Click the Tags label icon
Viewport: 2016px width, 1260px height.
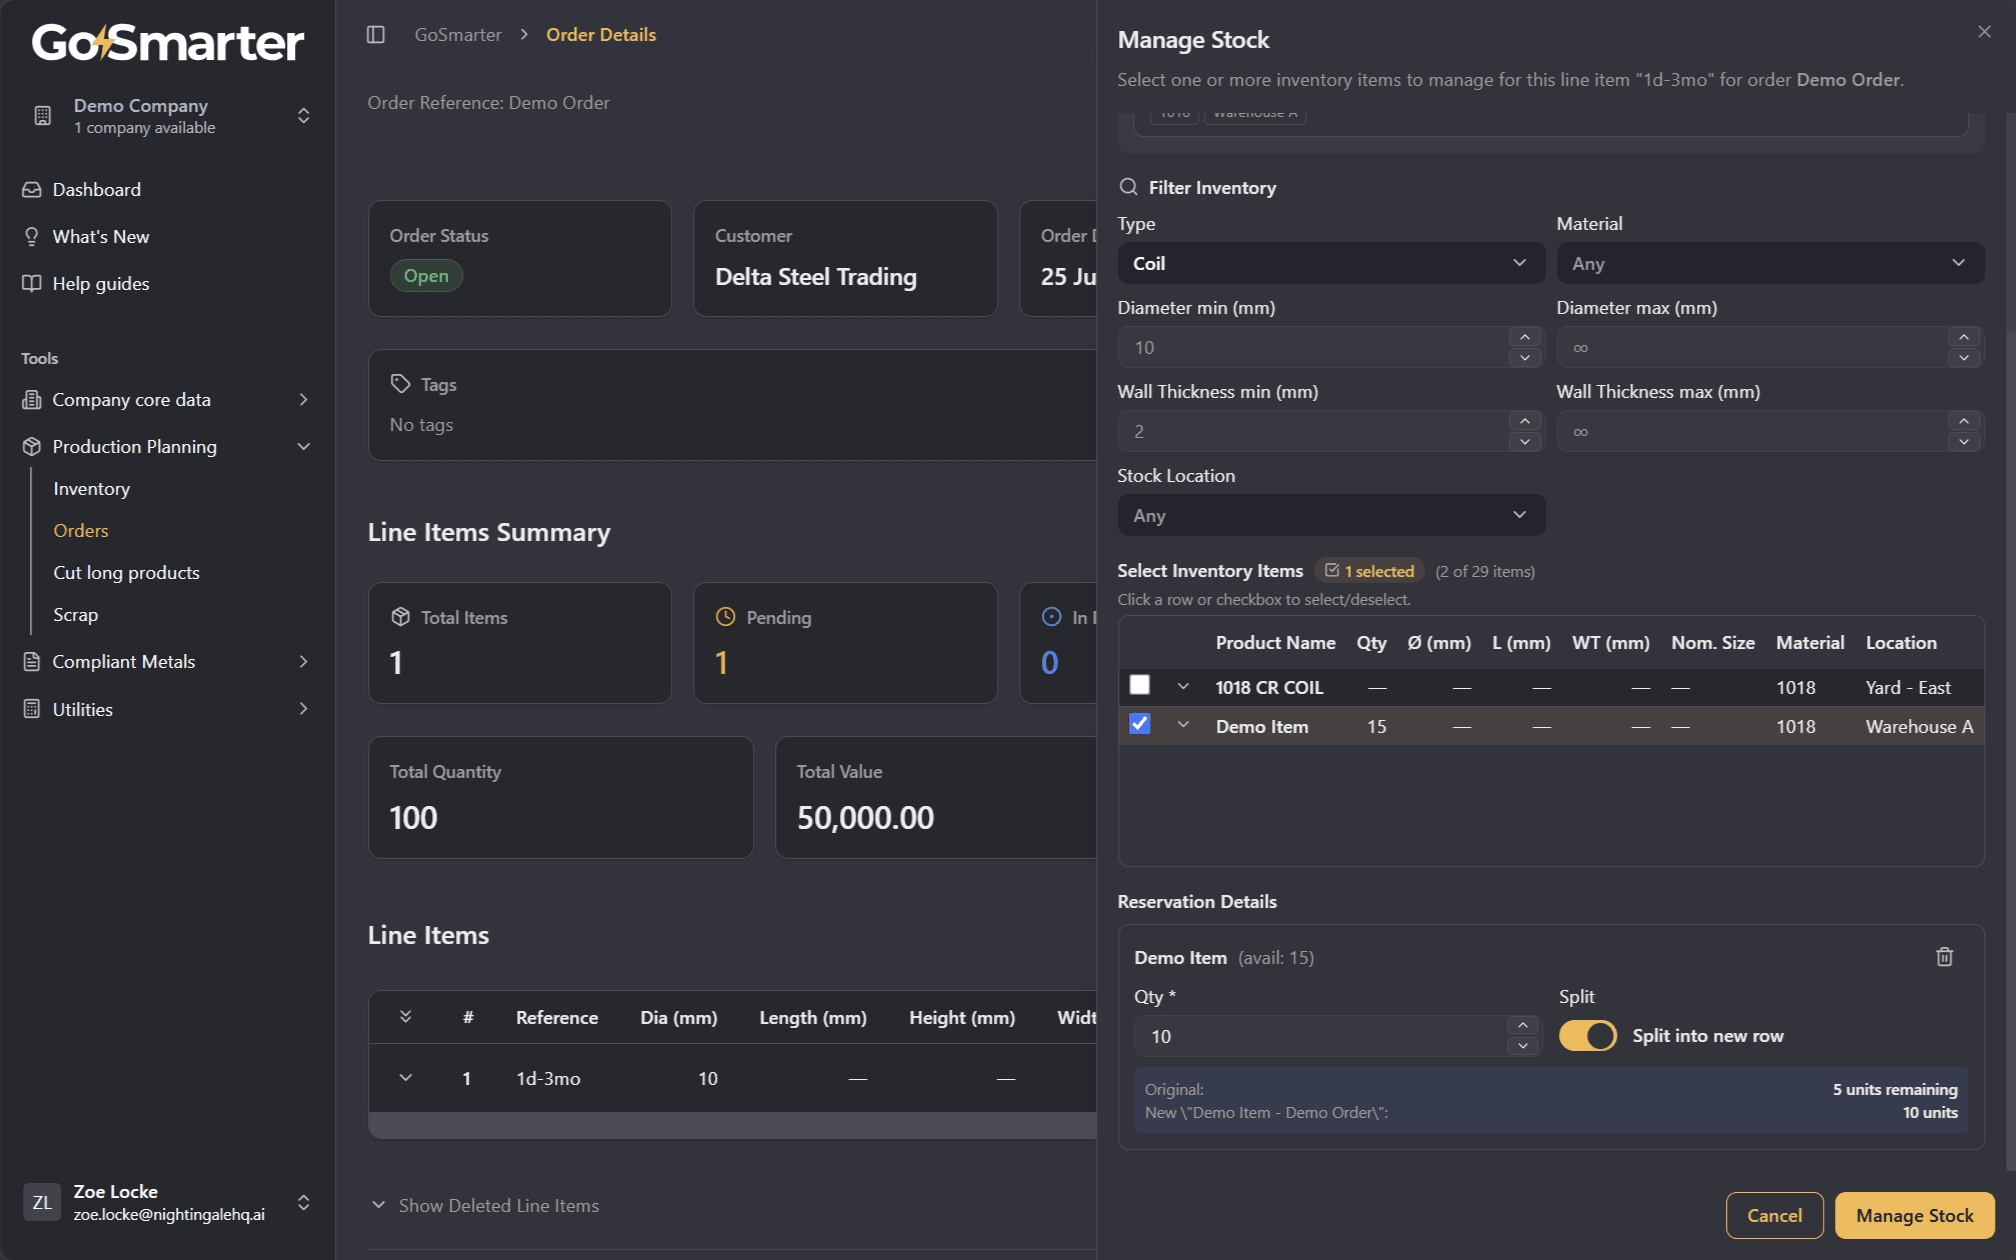click(x=400, y=384)
